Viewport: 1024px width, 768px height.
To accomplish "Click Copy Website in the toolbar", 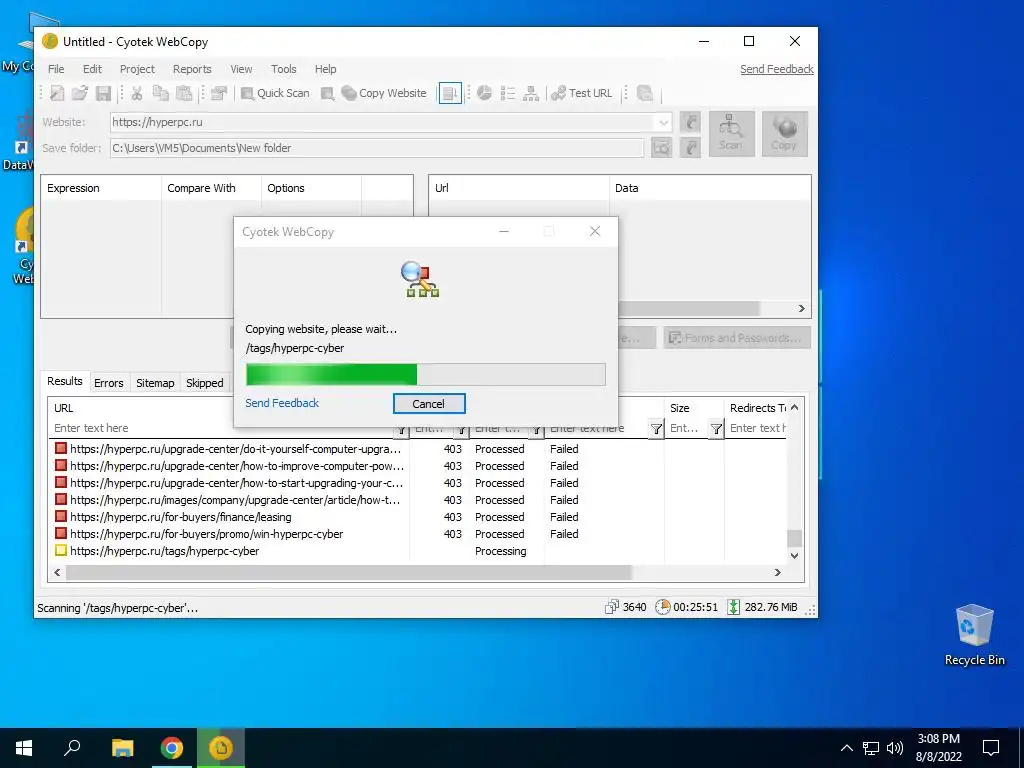I will (x=384, y=93).
